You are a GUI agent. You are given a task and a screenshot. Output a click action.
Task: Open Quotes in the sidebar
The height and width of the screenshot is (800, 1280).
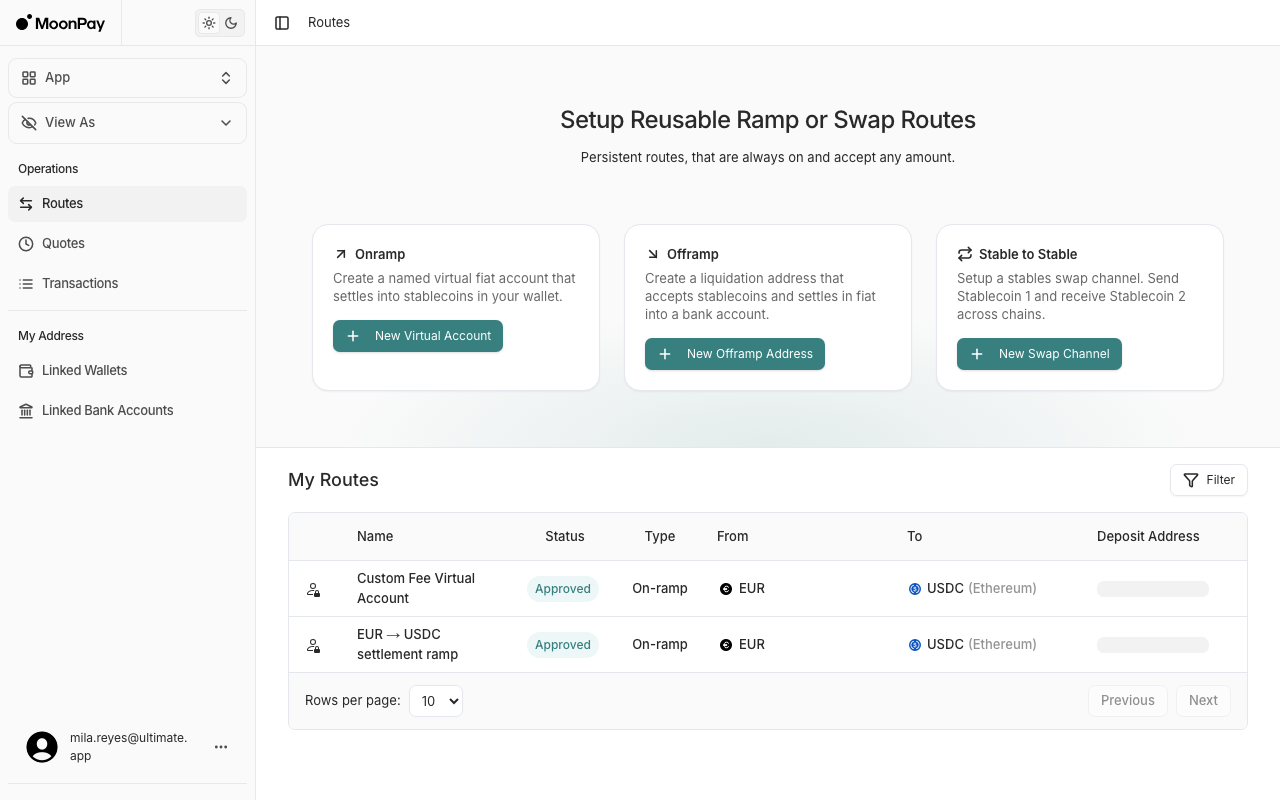pos(127,244)
